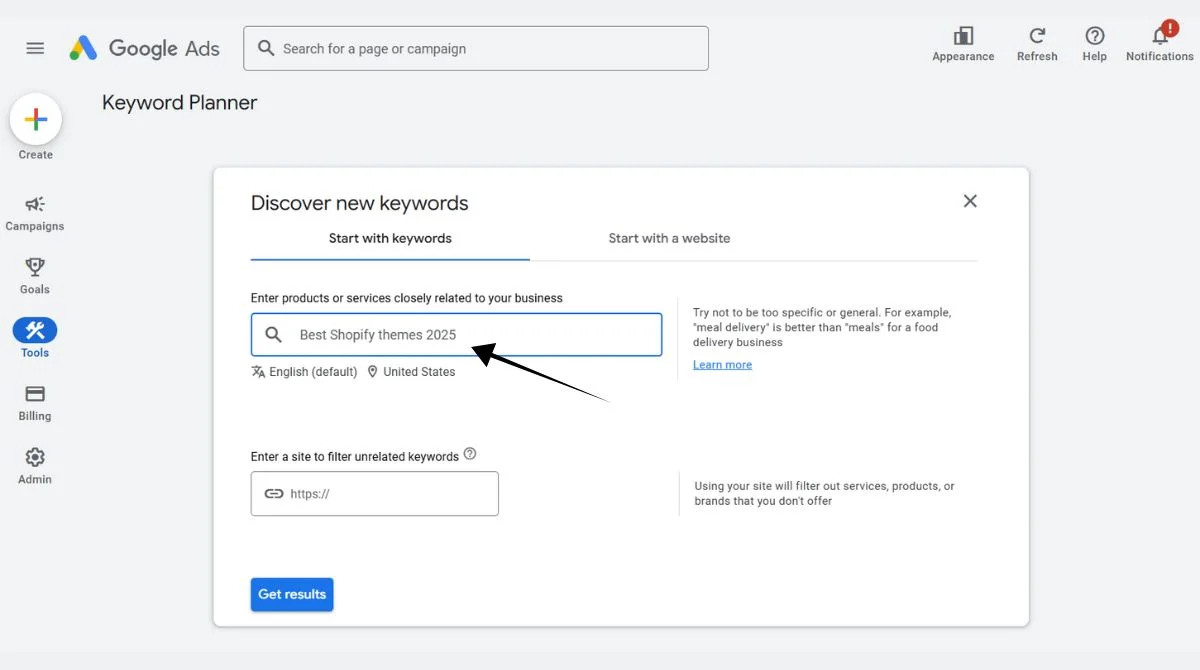Select the Start with keywords tab

pyautogui.click(x=389, y=238)
